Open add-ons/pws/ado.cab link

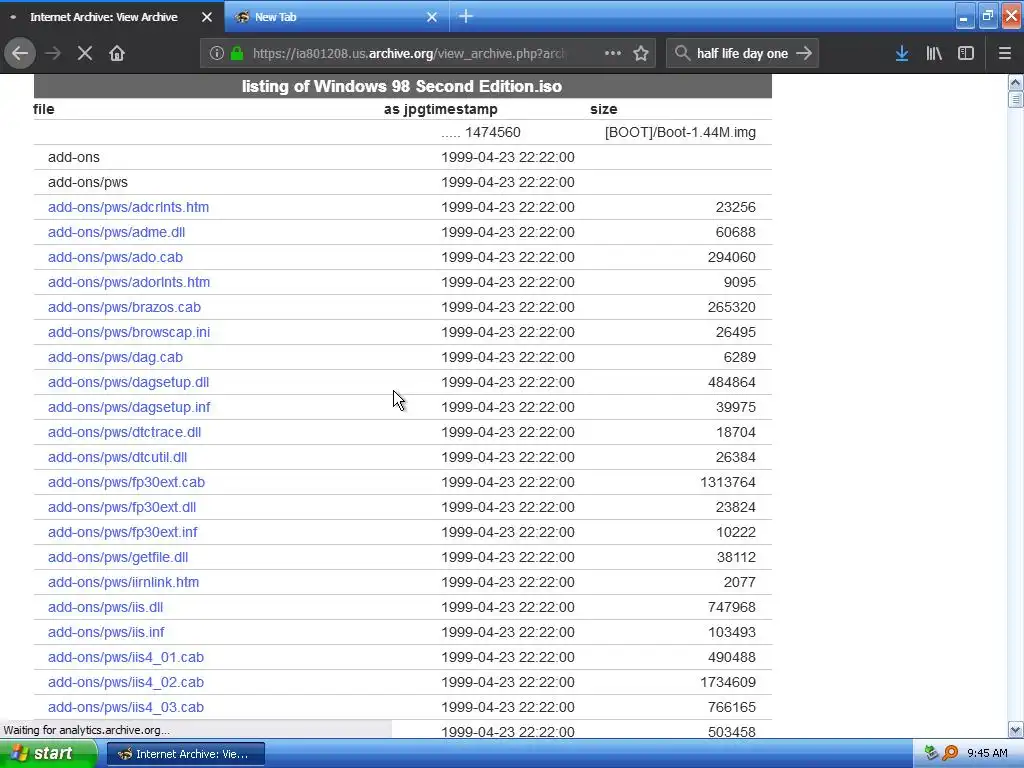coord(115,257)
